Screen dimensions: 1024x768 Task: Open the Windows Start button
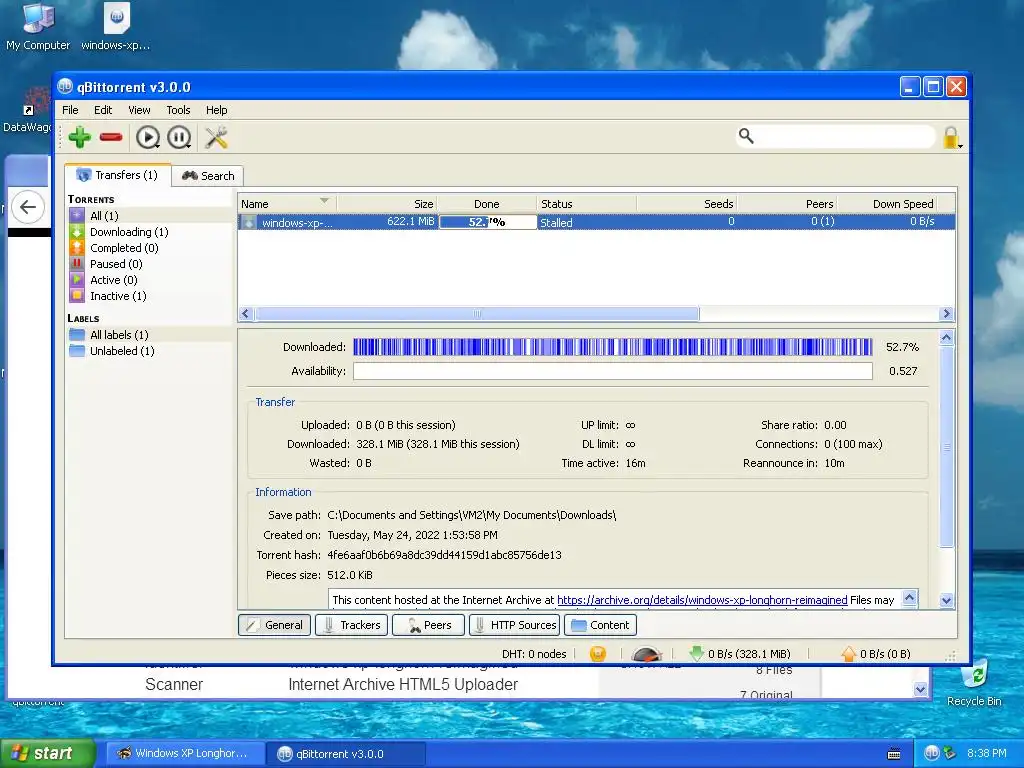tap(48, 753)
